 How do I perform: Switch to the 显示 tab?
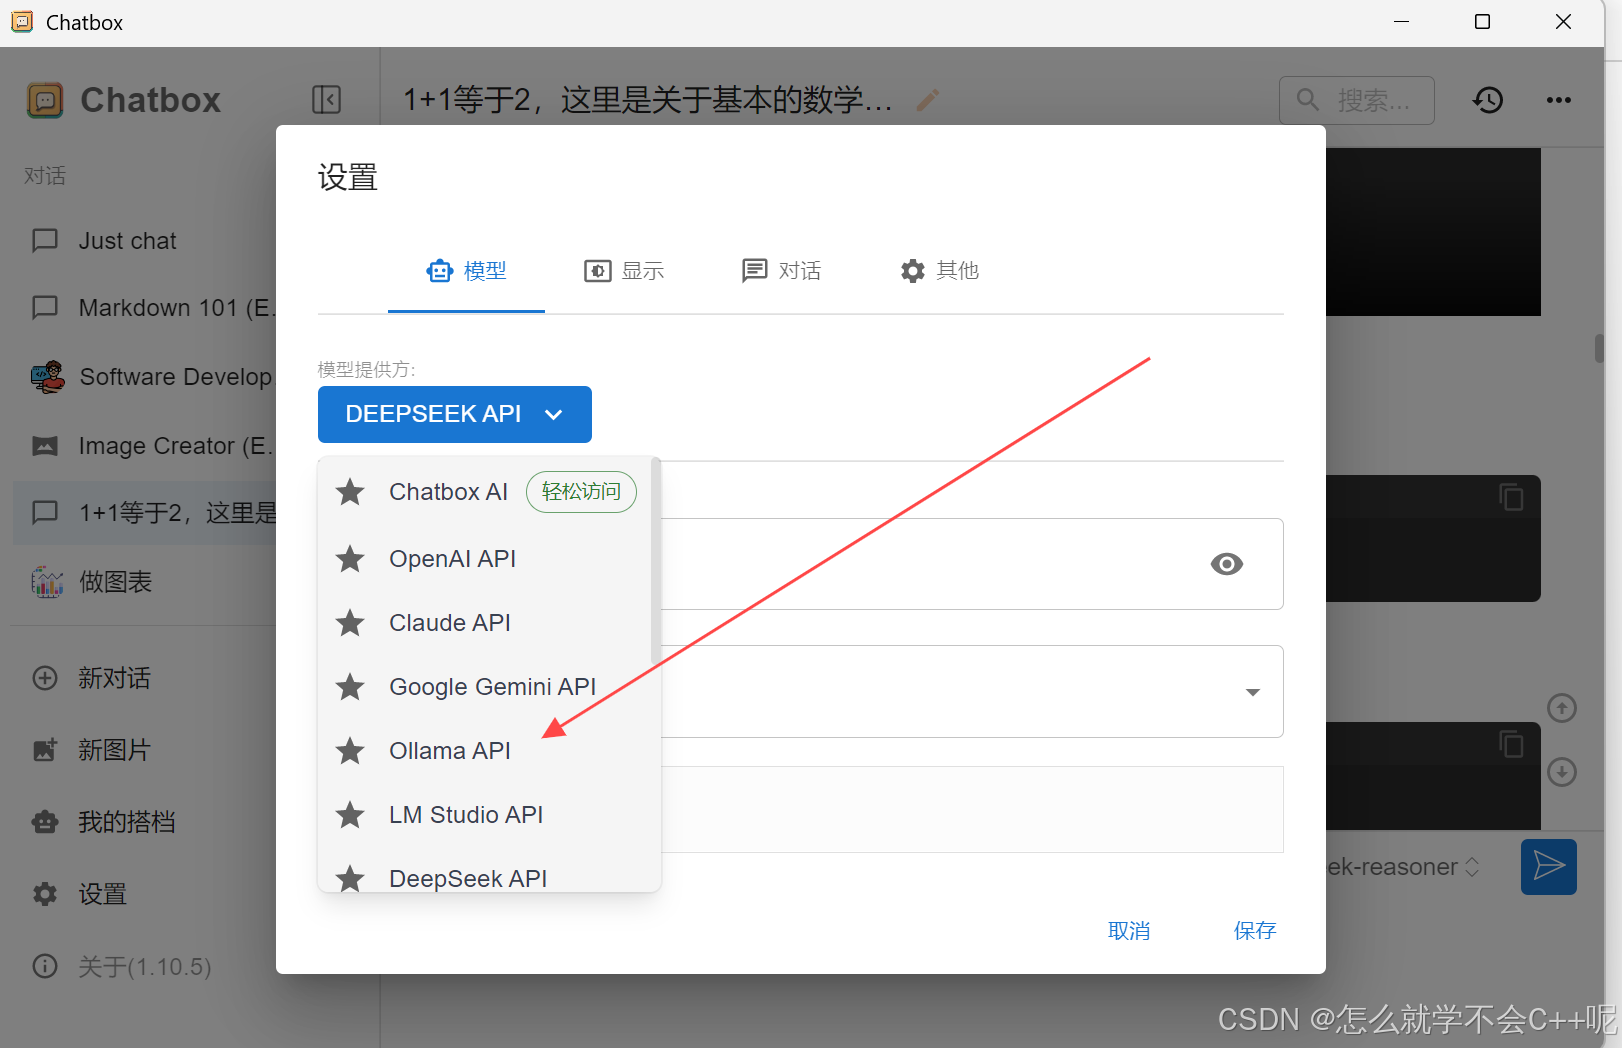pos(624,271)
